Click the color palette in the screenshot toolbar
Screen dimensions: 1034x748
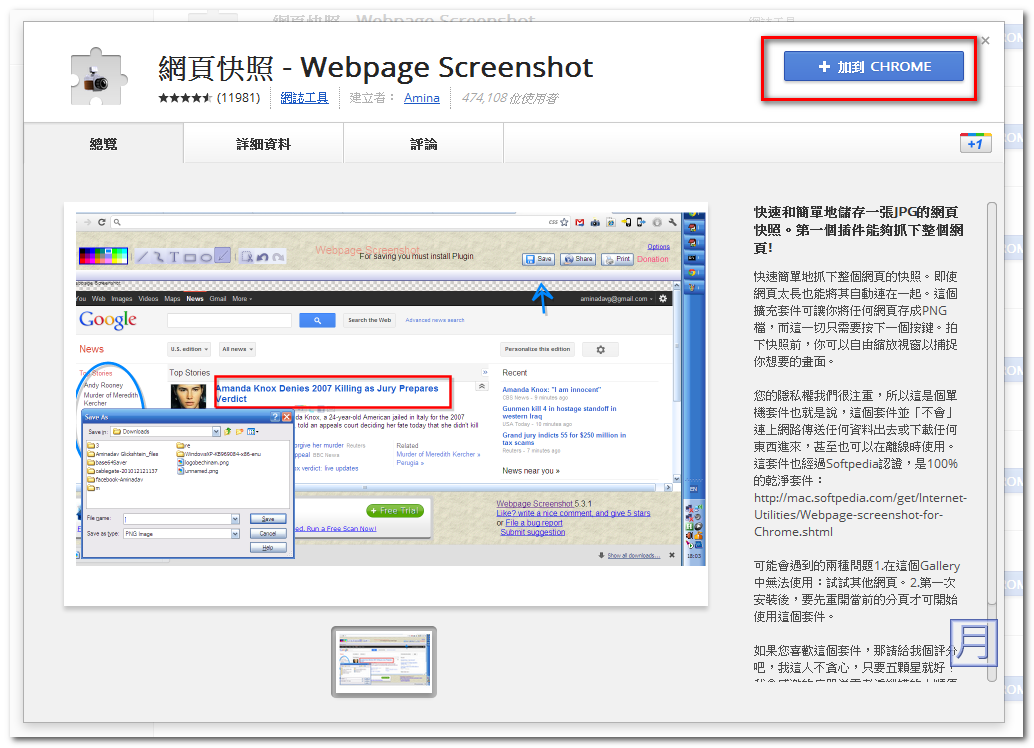click(104, 256)
